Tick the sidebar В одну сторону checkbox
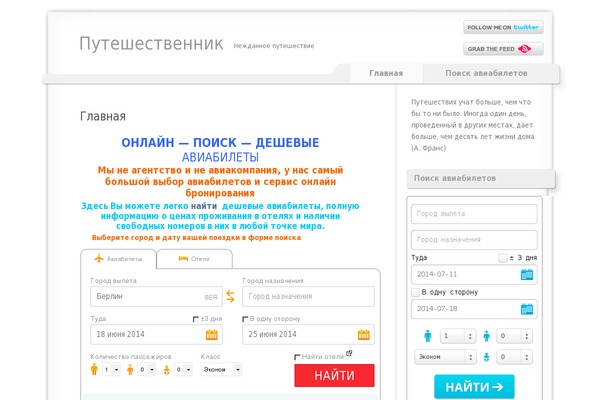The width and height of the screenshot is (600, 400). click(416, 292)
